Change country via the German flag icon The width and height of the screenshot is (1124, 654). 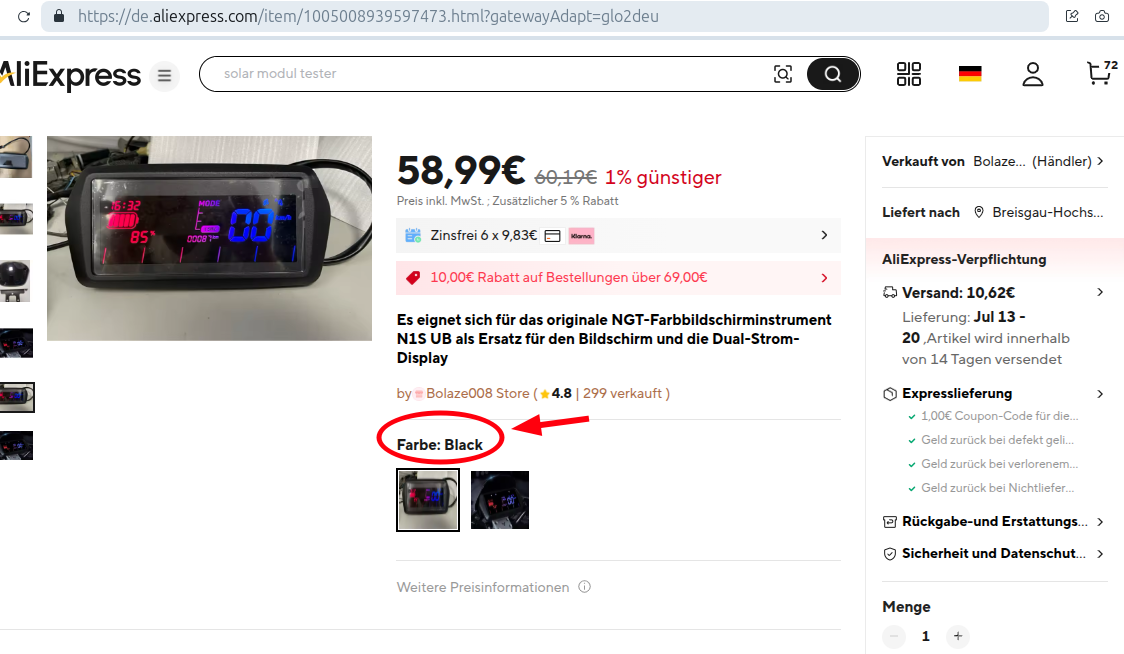(x=970, y=74)
